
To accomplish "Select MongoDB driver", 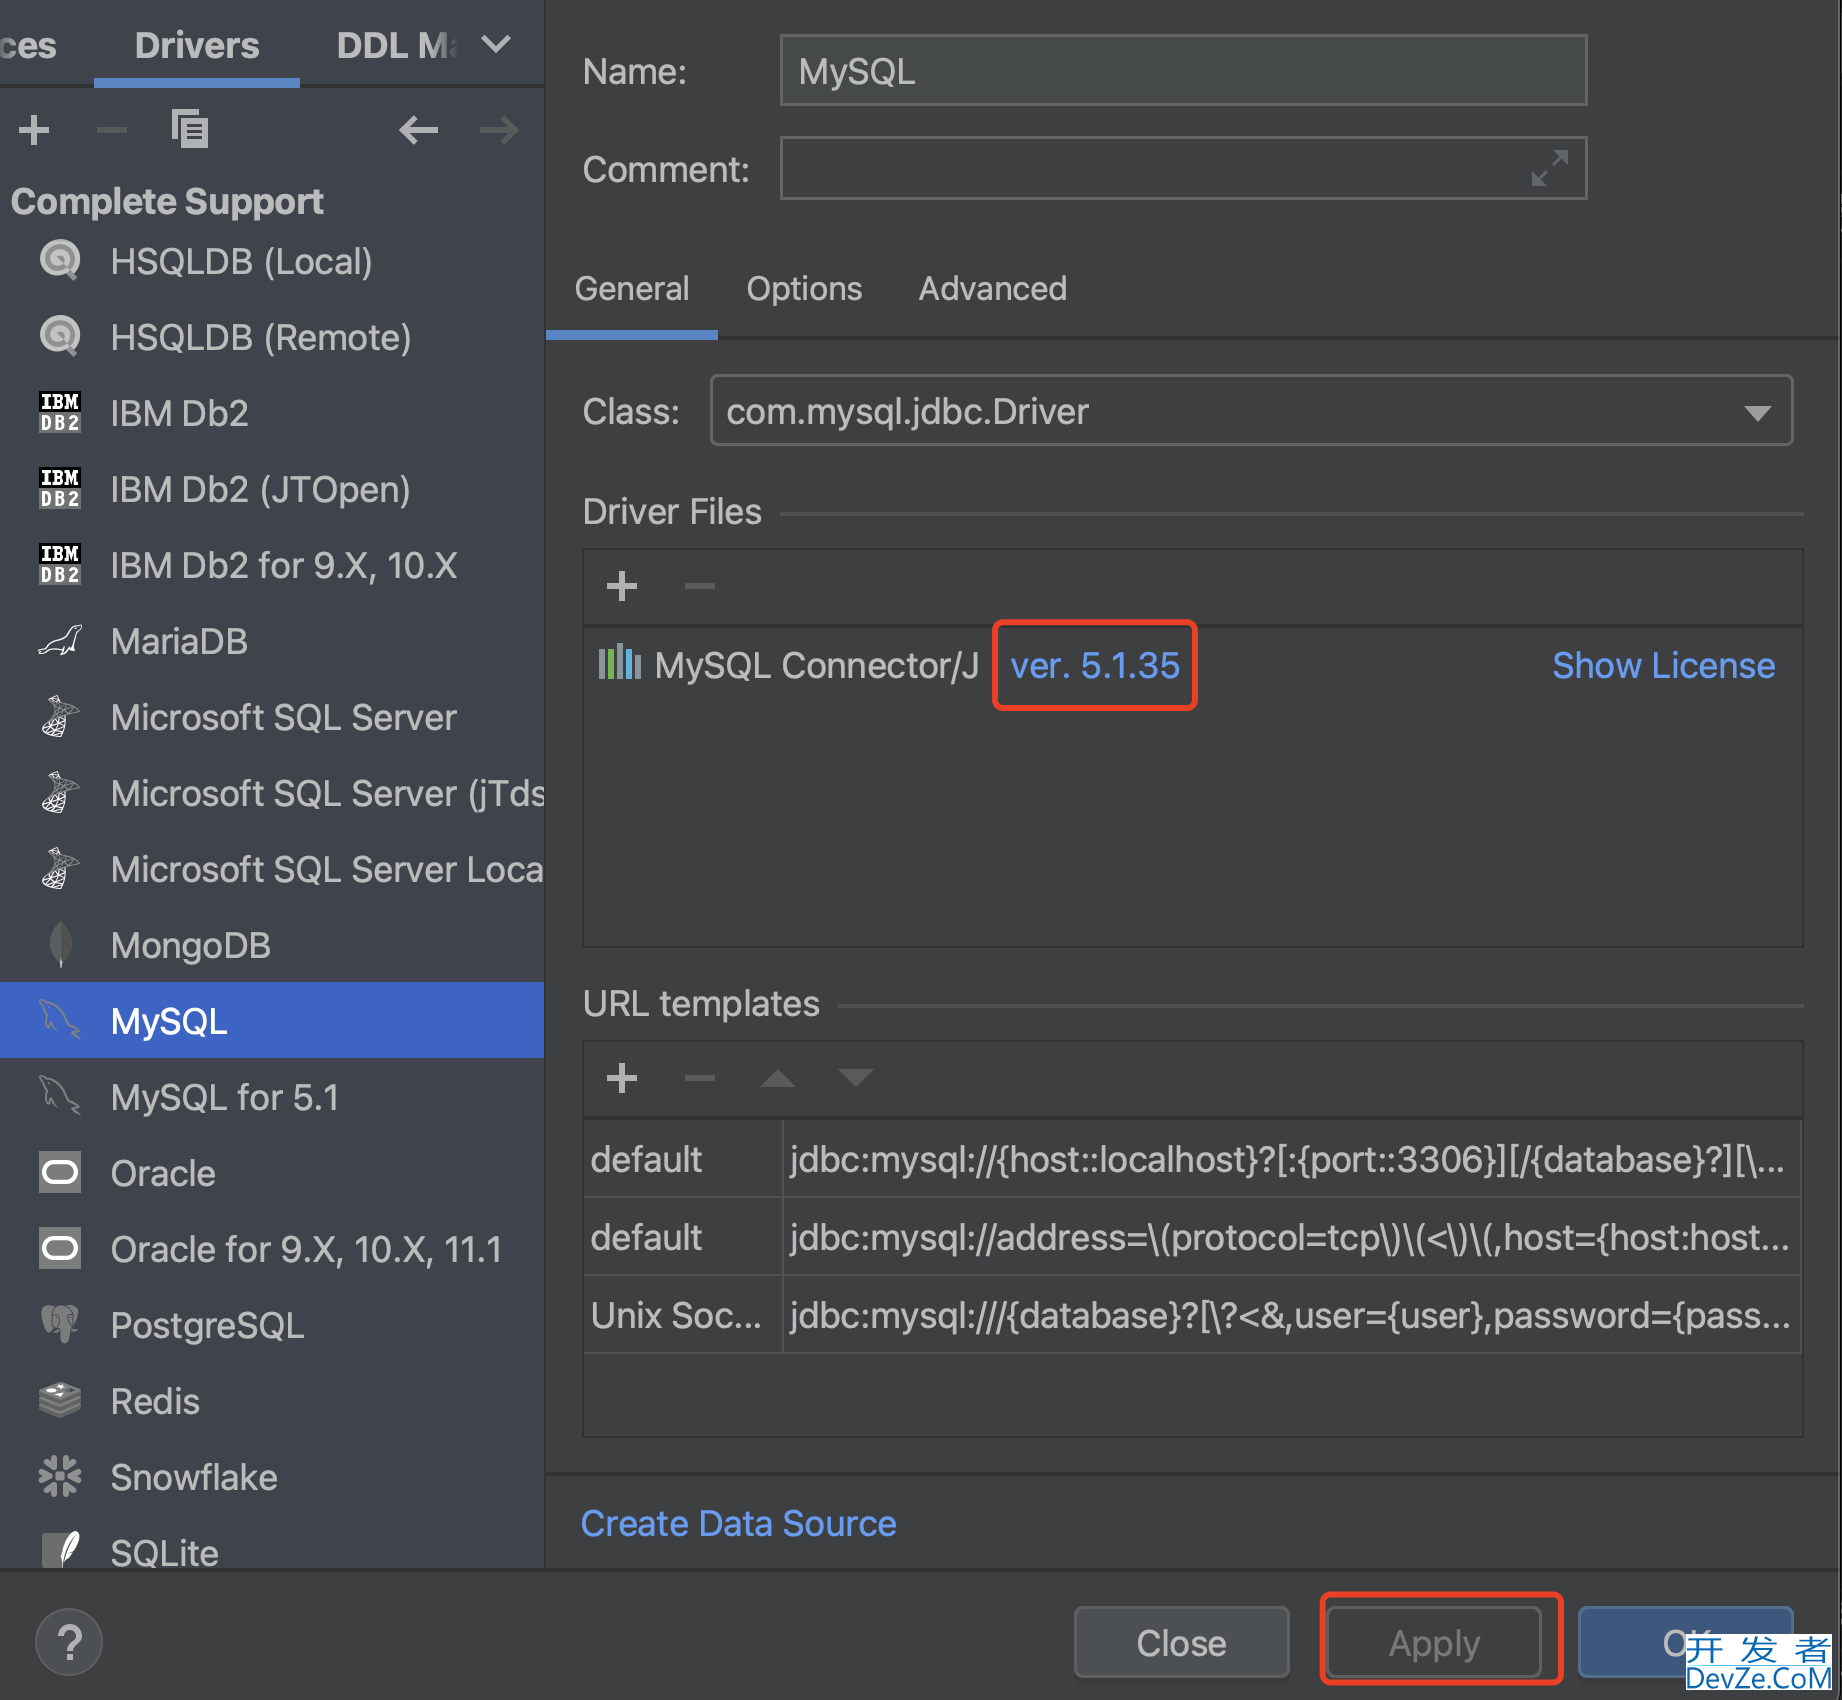I will tap(272, 945).
